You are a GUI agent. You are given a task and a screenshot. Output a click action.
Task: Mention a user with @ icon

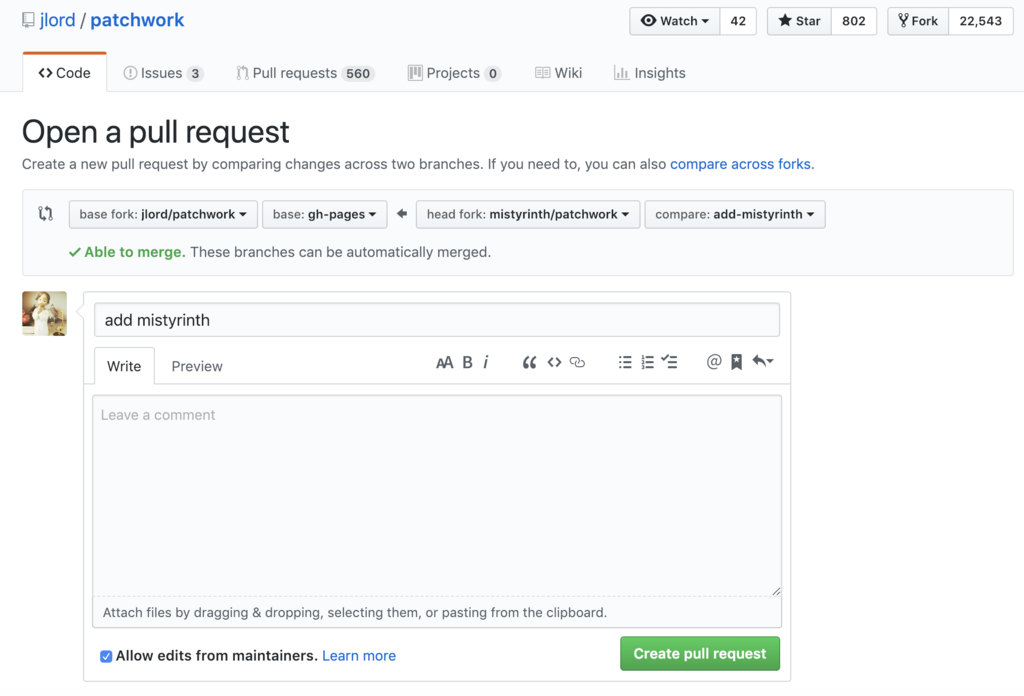(714, 362)
